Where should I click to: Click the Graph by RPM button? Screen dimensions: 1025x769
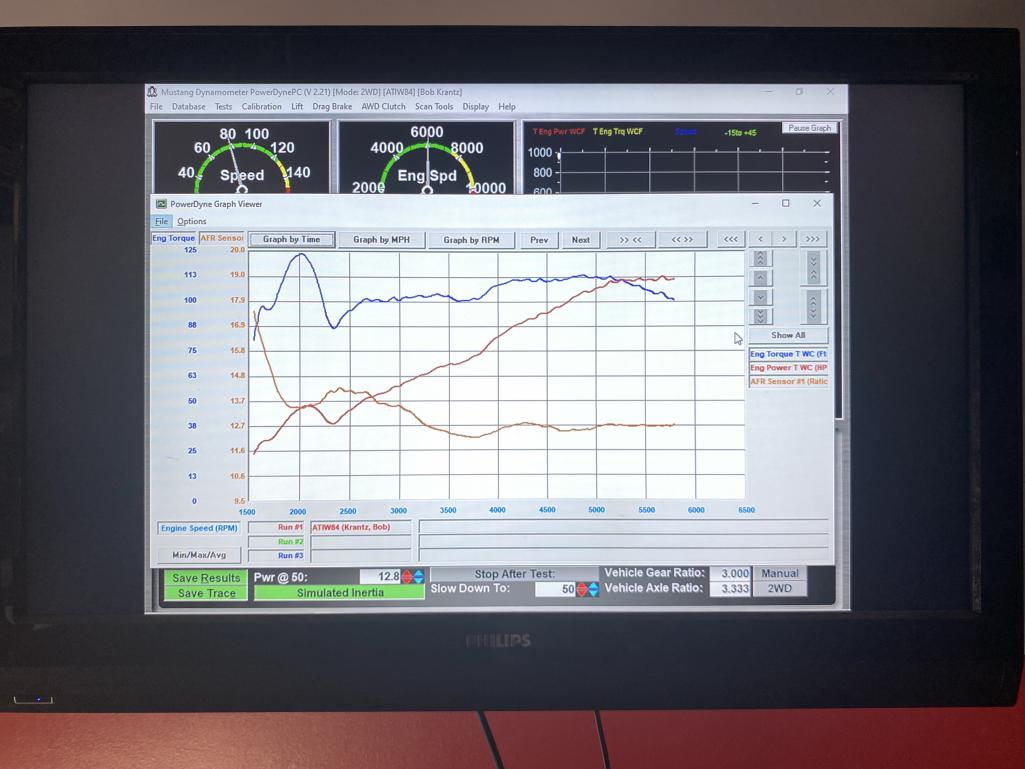[471, 240]
